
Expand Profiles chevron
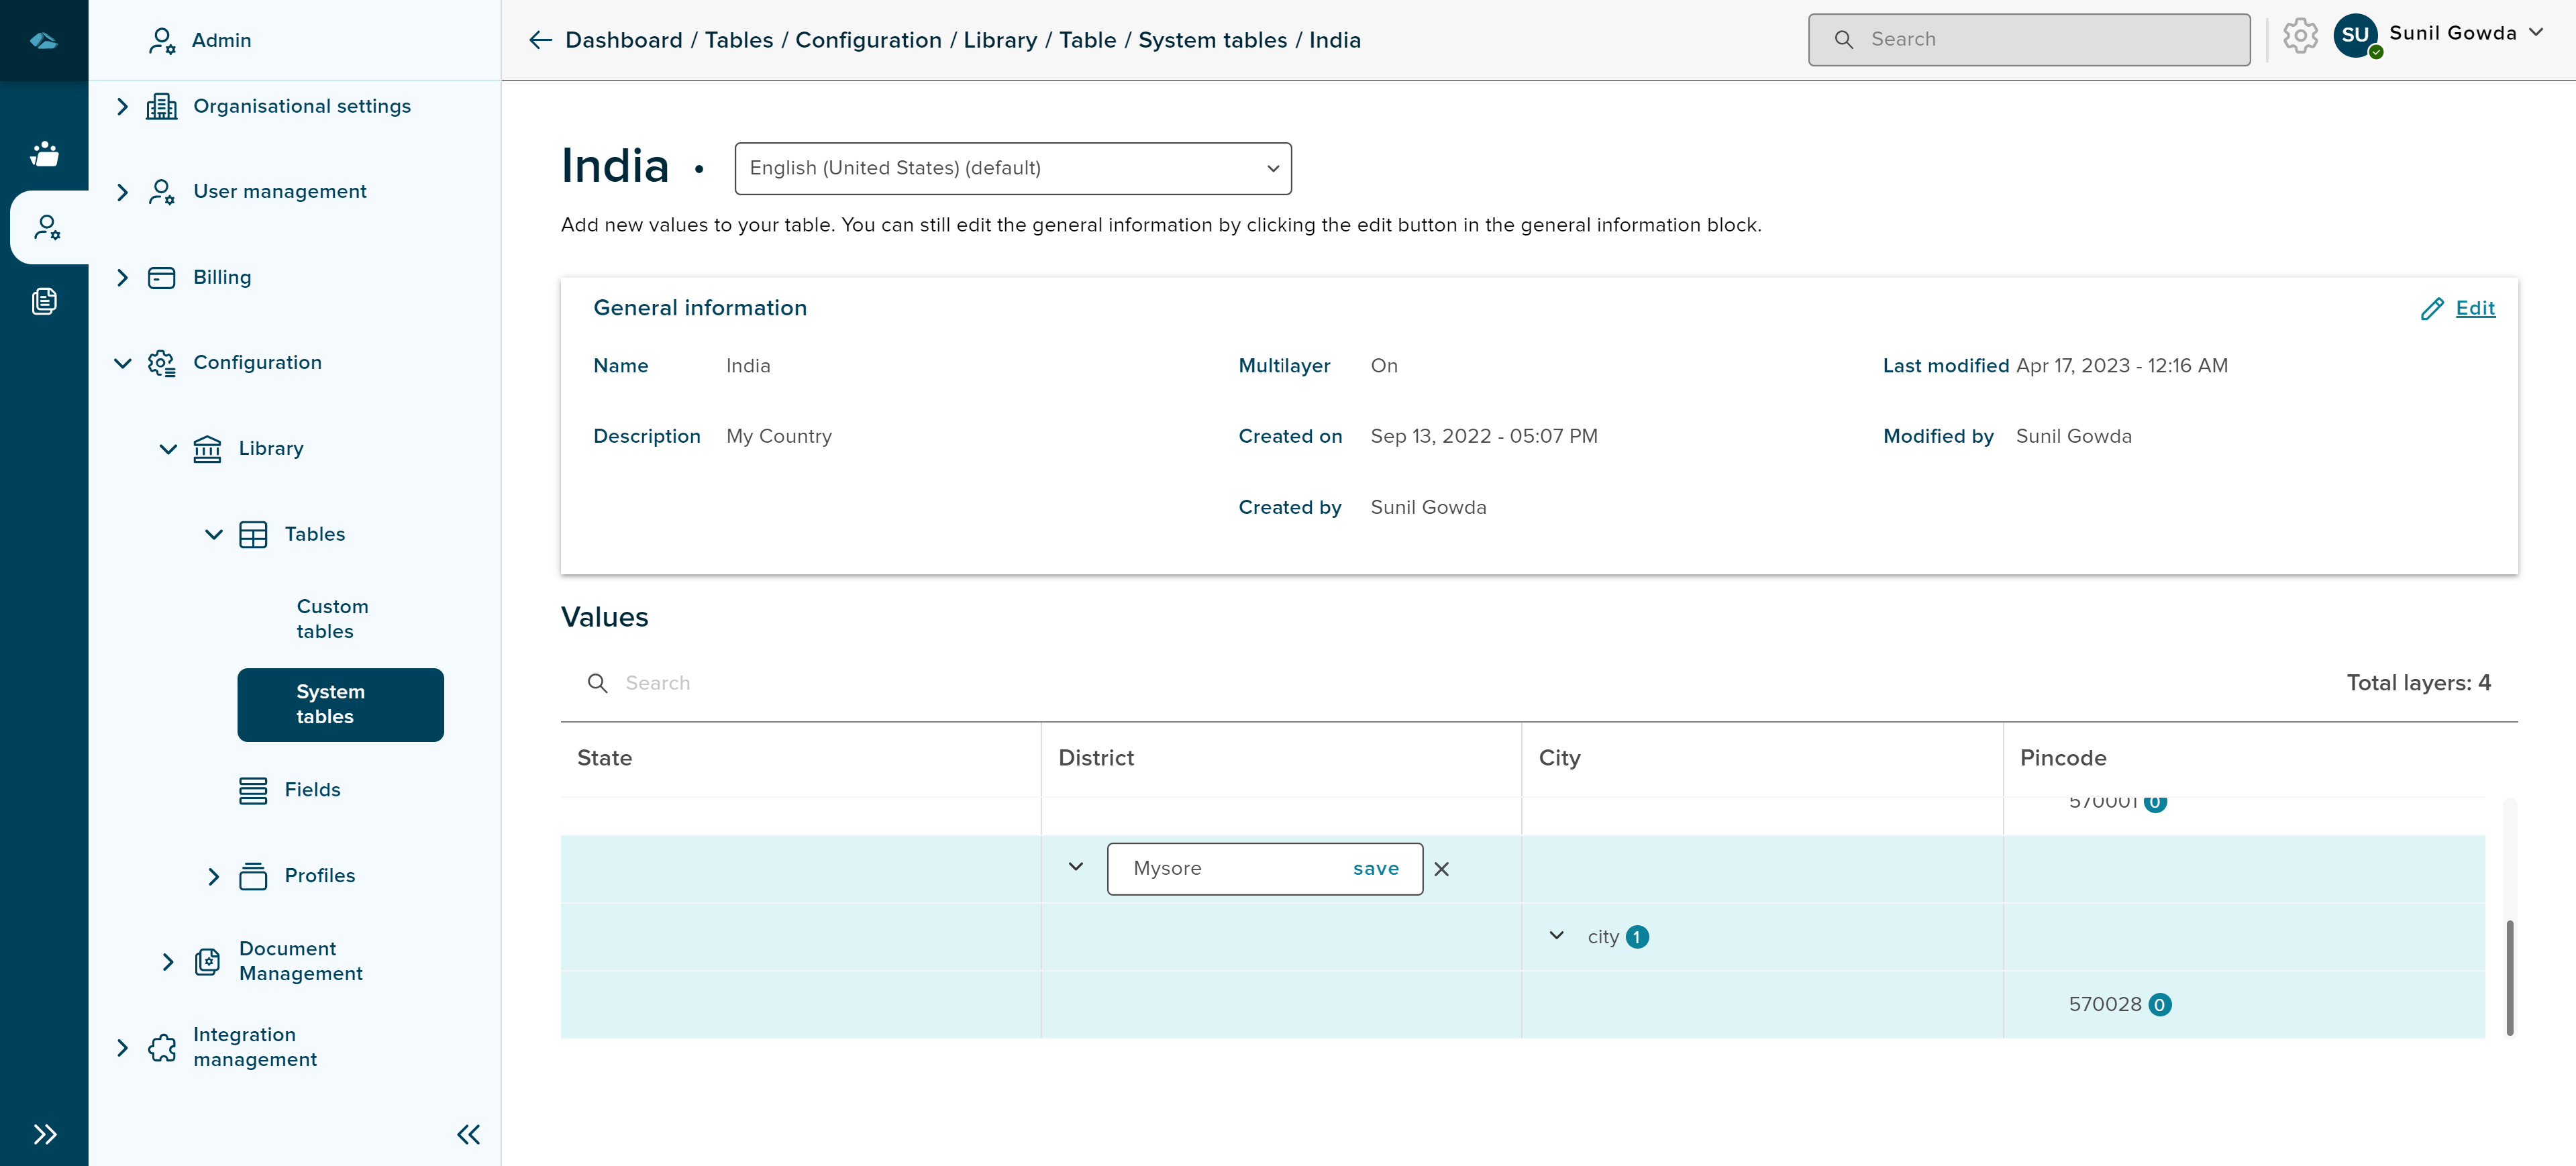[x=214, y=876]
